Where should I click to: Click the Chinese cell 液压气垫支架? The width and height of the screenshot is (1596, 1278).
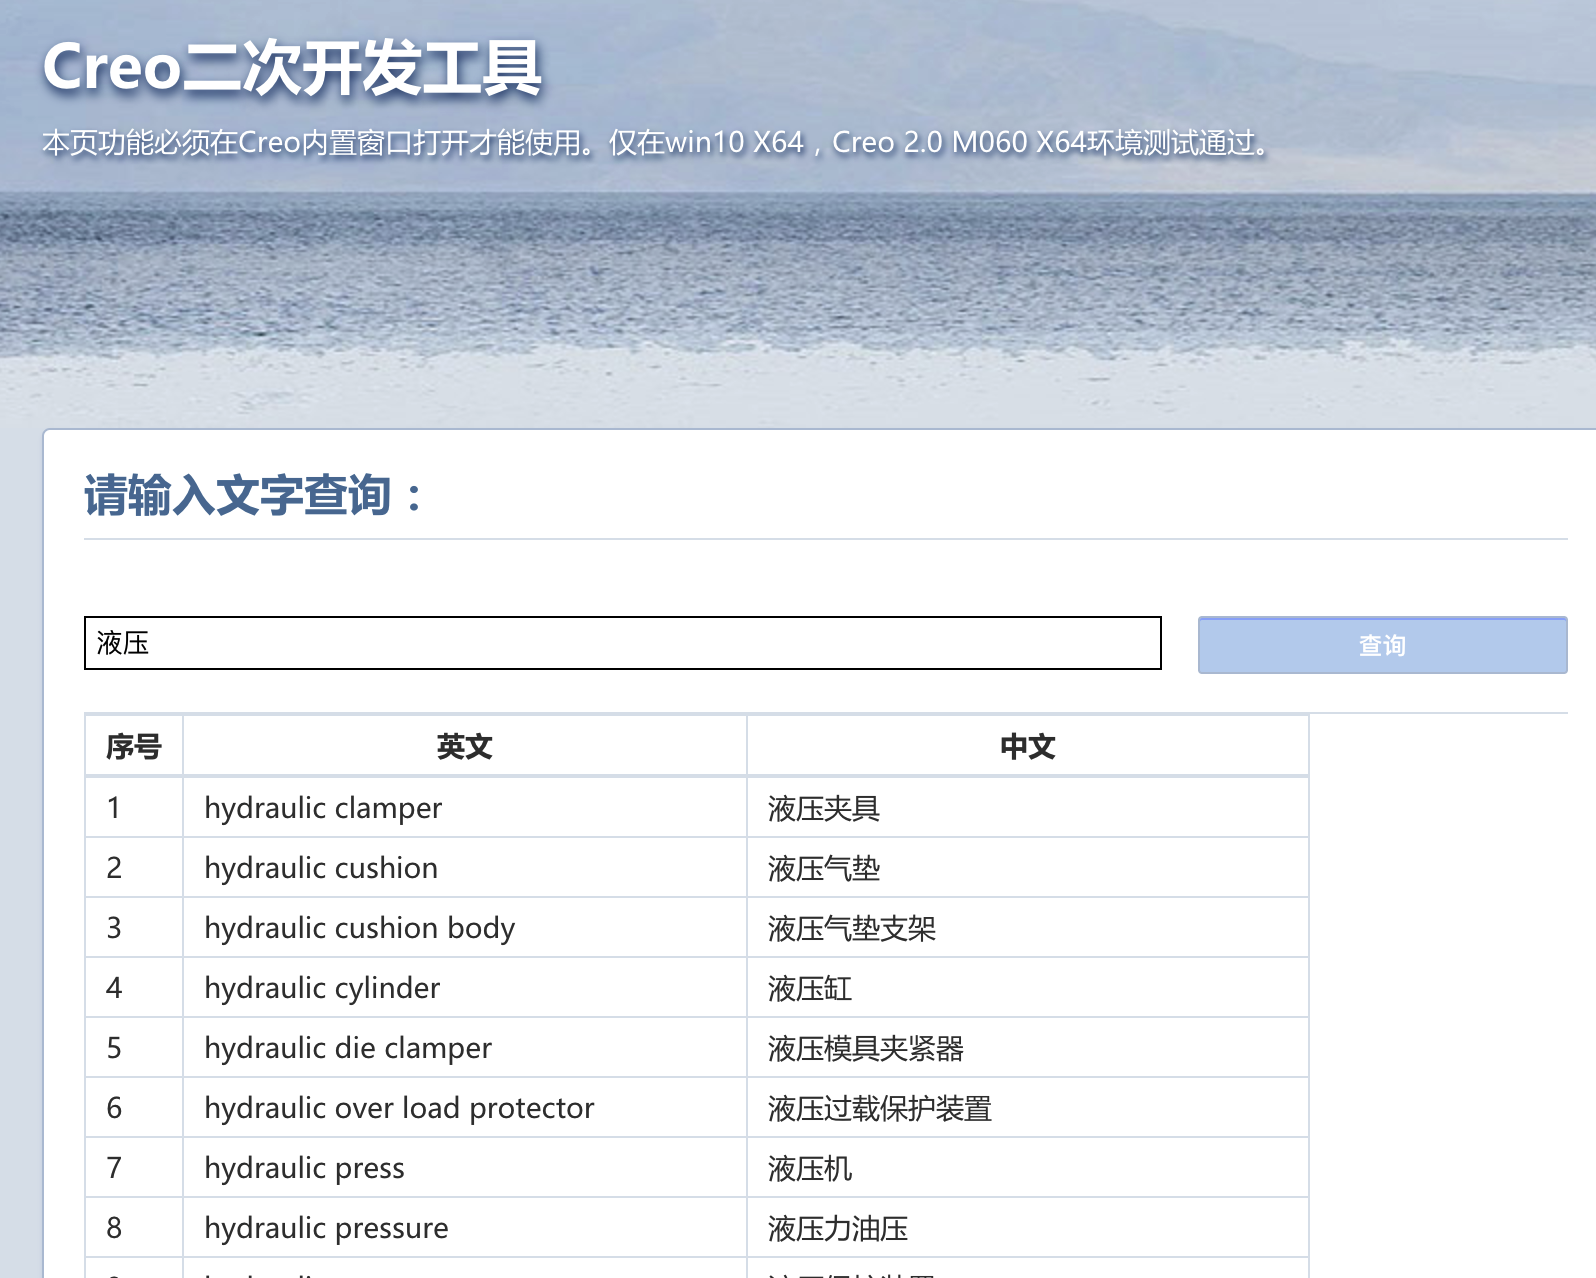tap(1028, 928)
